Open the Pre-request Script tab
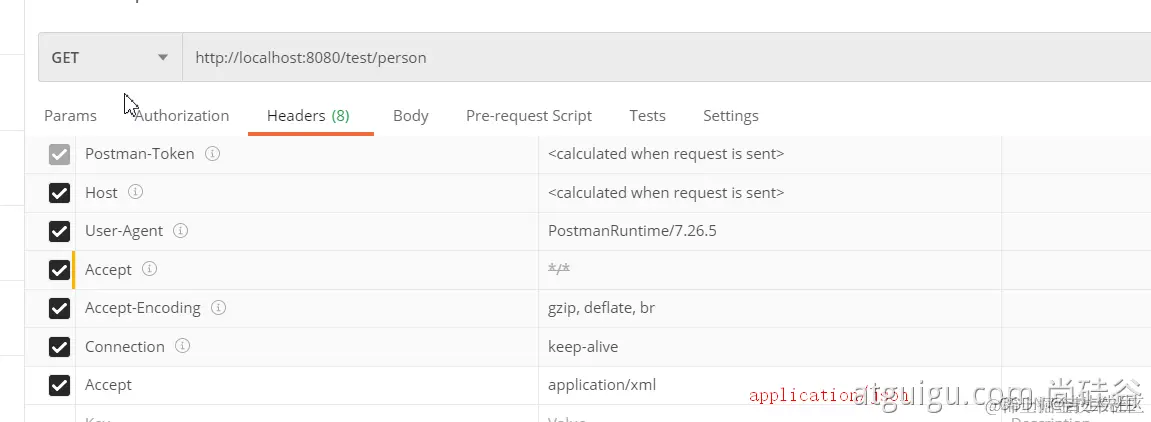Screen dimensions: 1151x422 coord(529,116)
